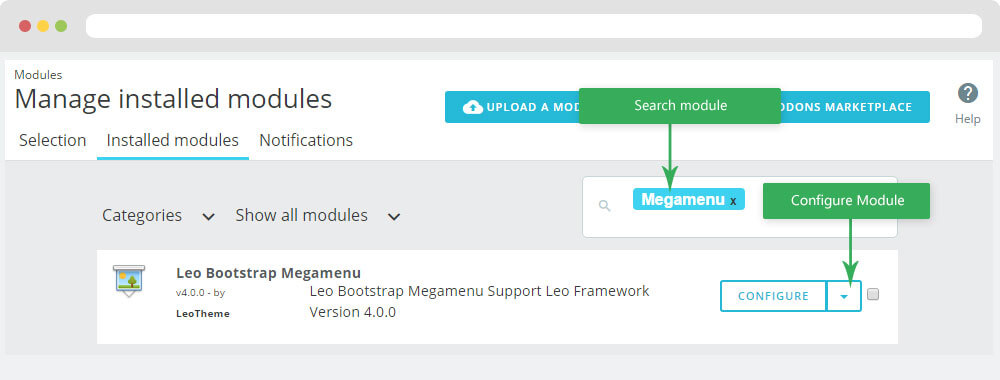Select the Installed modules tab
The image size is (1000, 380).
173,140
